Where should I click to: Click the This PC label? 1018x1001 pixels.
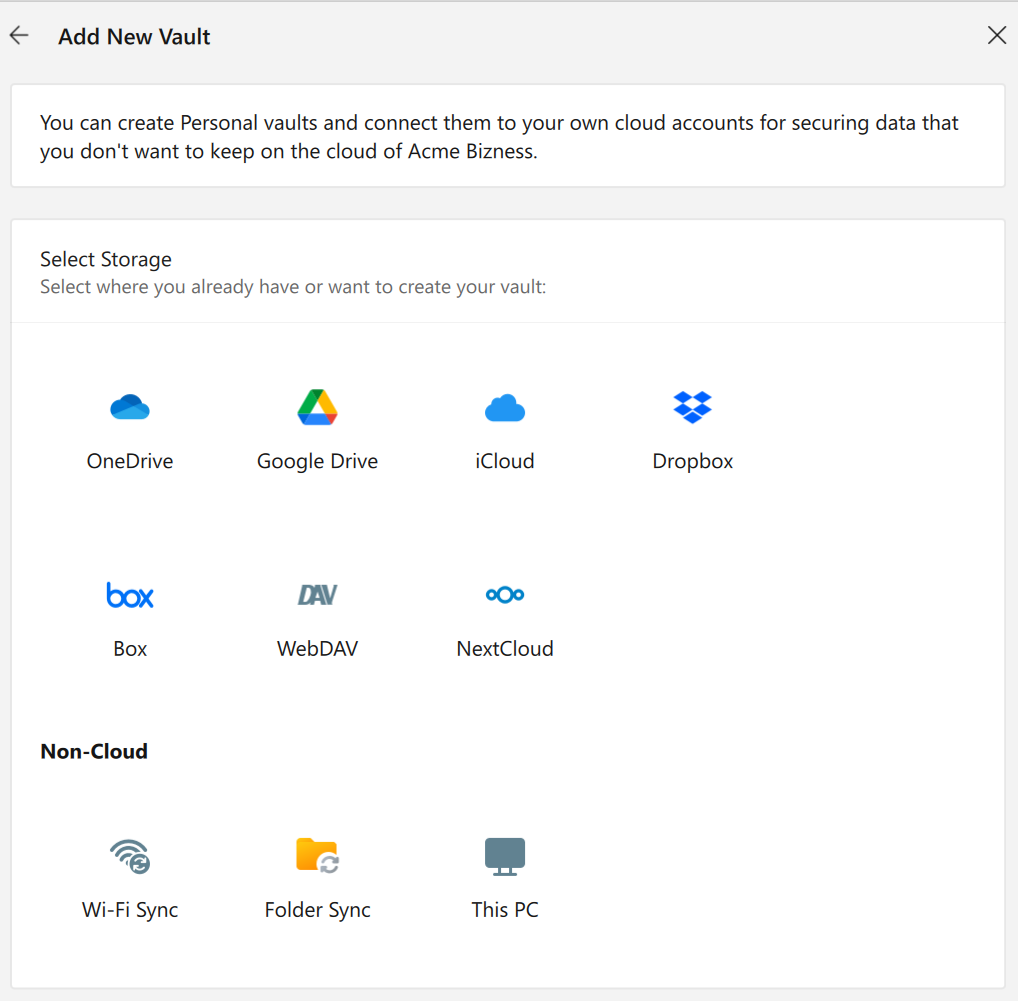point(504,909)
